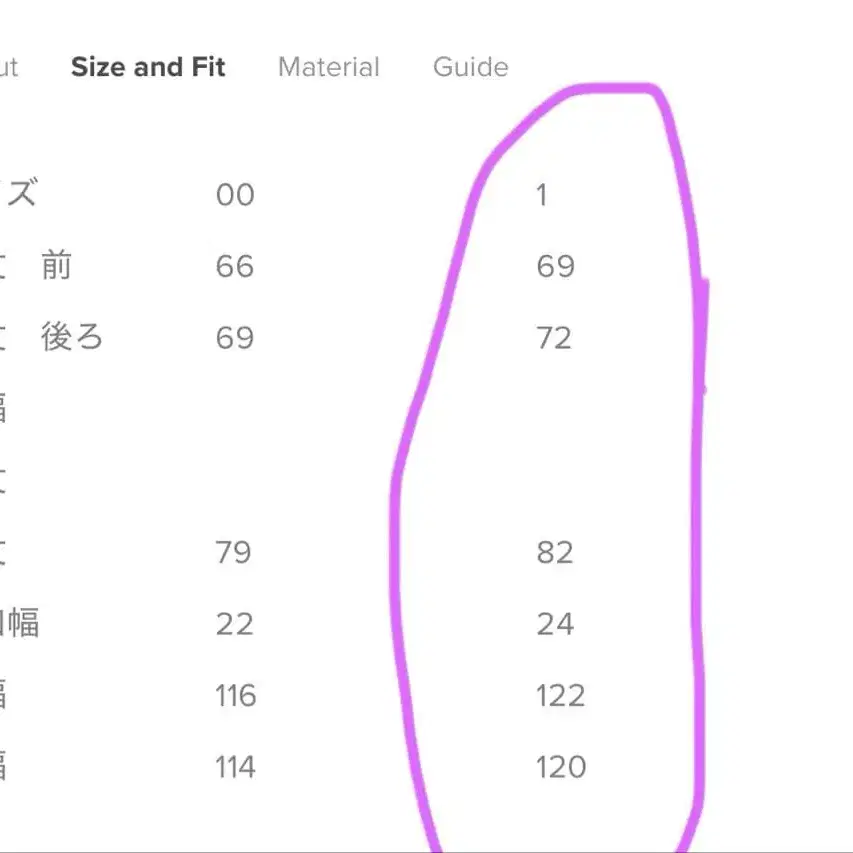Viewport: 853px width, 853px height.
Task: Click the circled bottom value 120
Action: (560, 767)
